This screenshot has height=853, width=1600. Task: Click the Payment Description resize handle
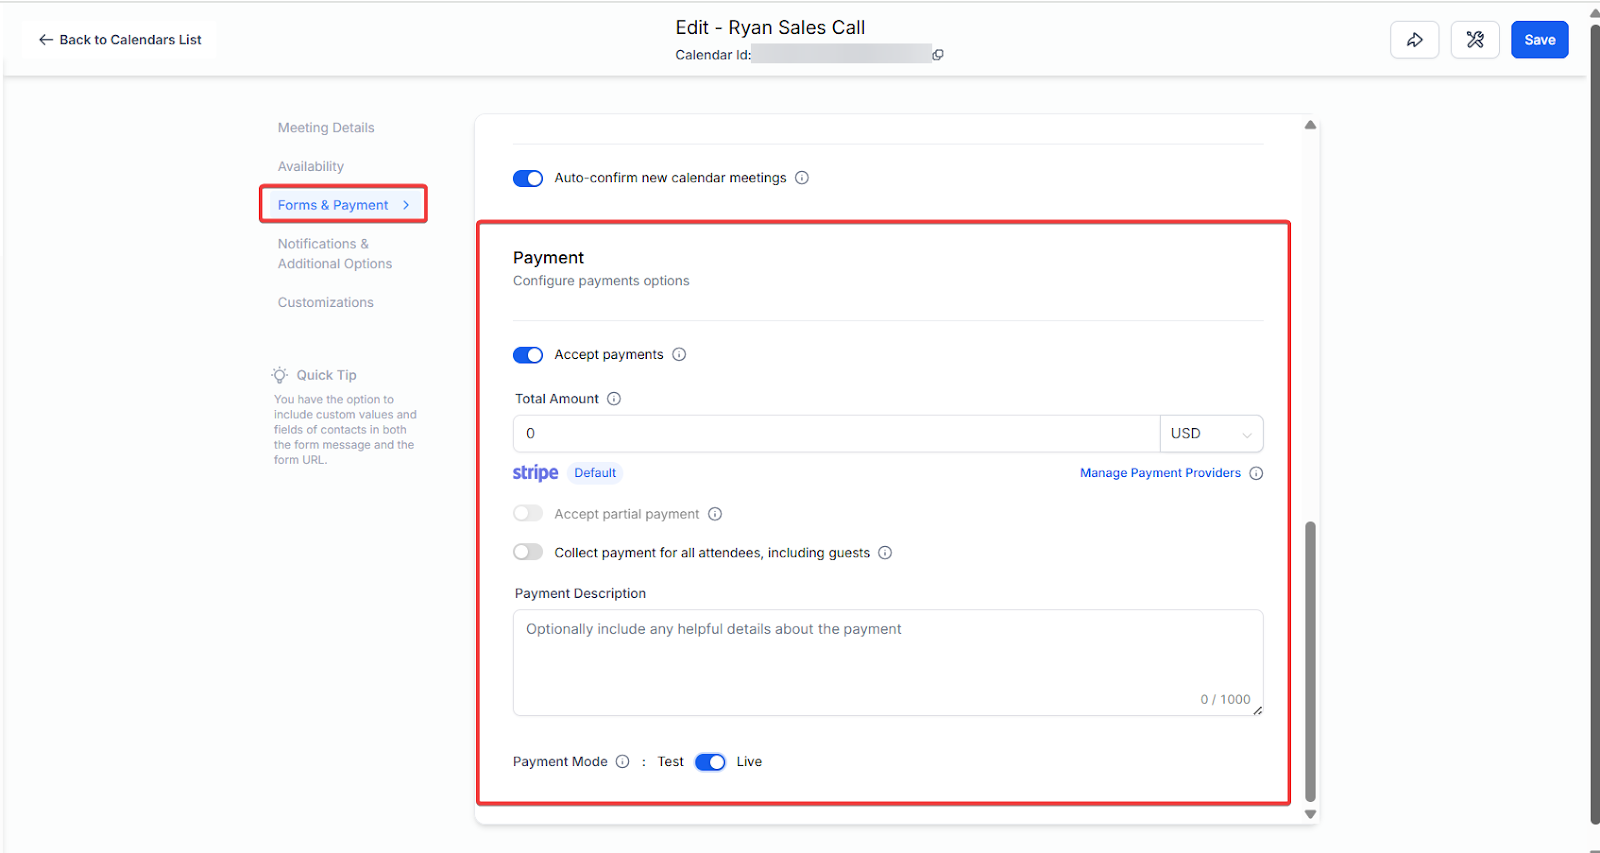(x=1257, y=710)
